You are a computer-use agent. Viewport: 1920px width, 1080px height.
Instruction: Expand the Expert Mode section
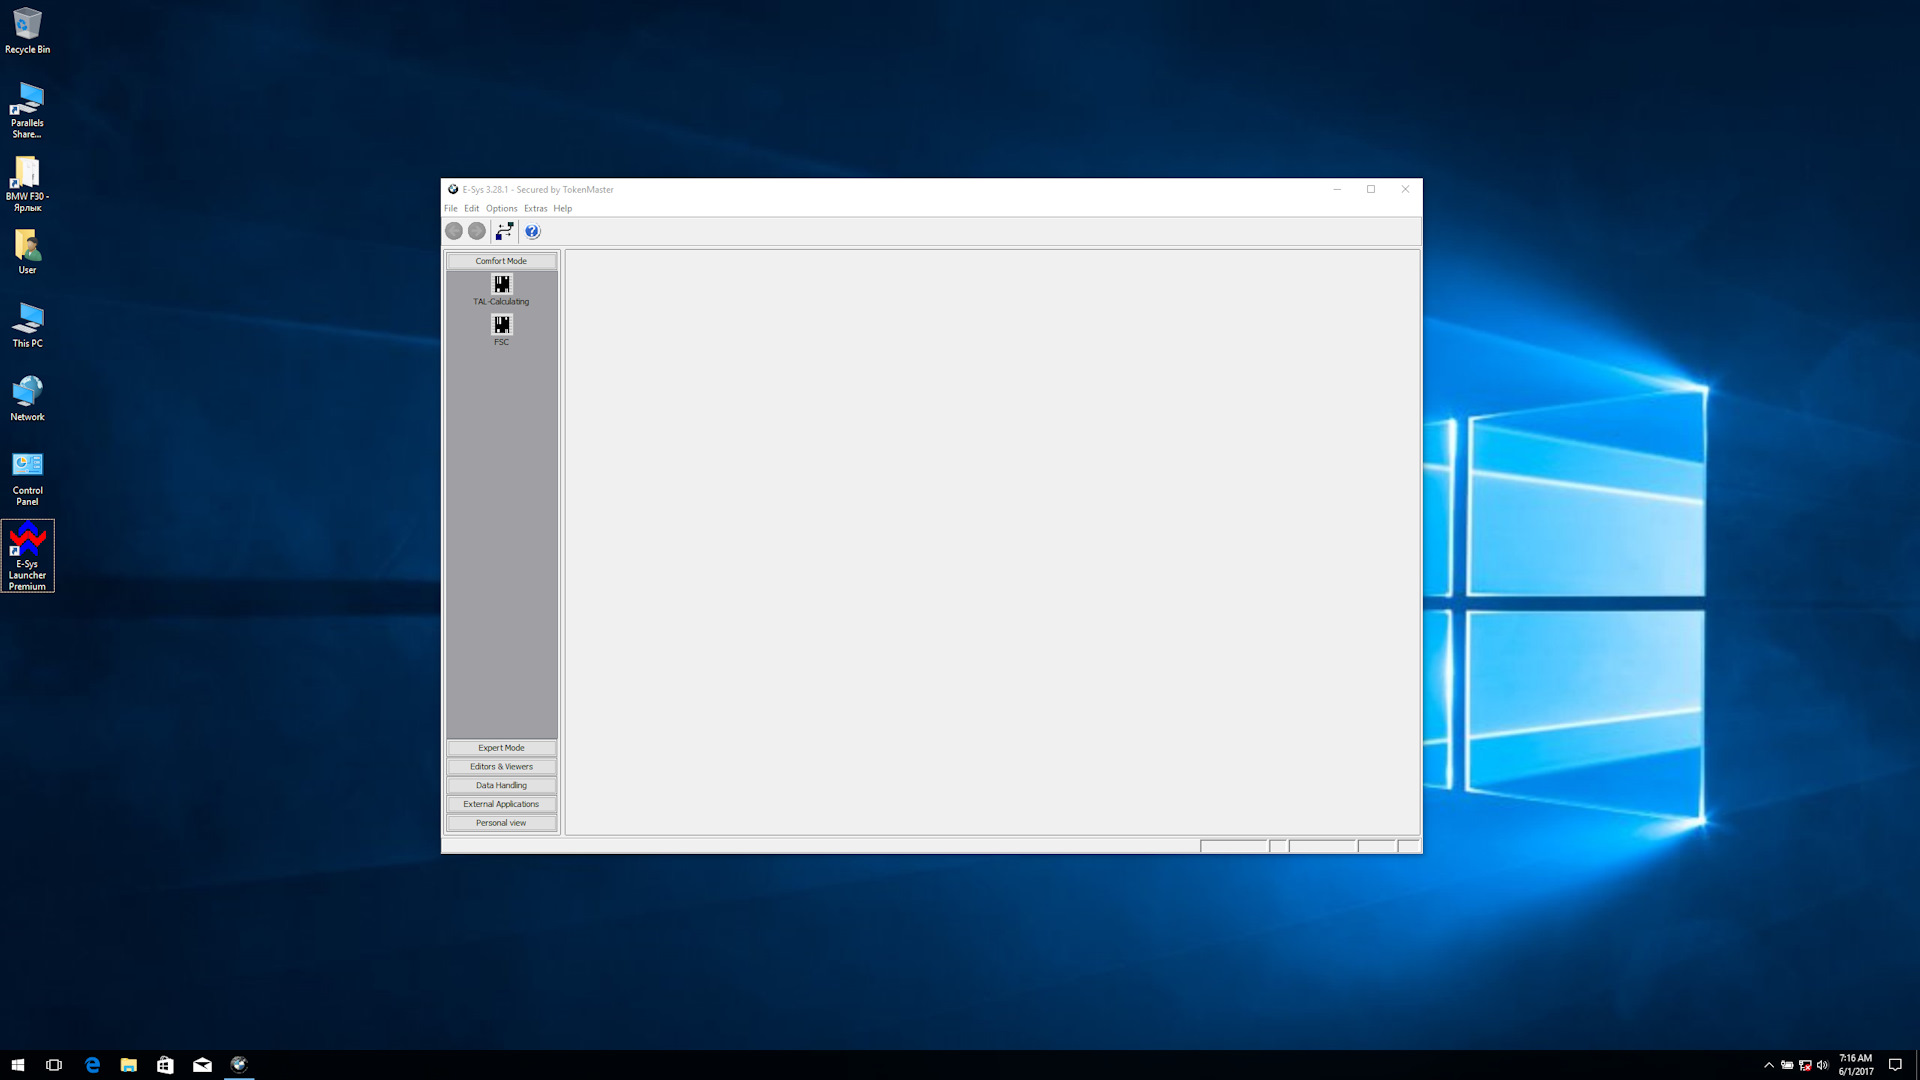[501, 748]
